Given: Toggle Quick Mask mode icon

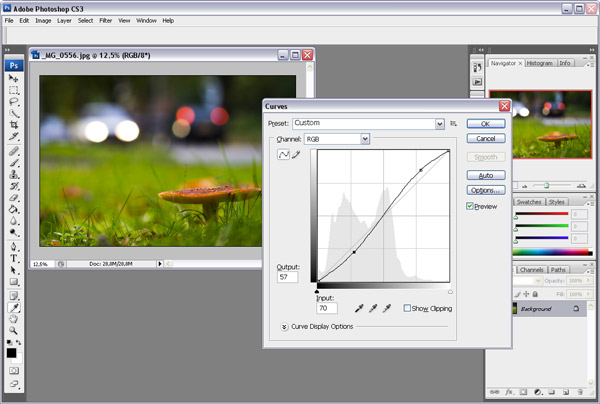Looking at the screenshot, I should click(14, 370).
